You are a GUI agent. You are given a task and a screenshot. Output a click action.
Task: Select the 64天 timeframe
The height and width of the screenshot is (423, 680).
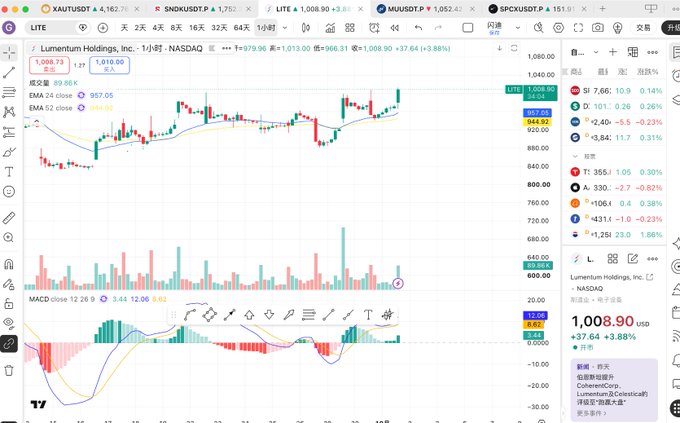click(242, 28)
